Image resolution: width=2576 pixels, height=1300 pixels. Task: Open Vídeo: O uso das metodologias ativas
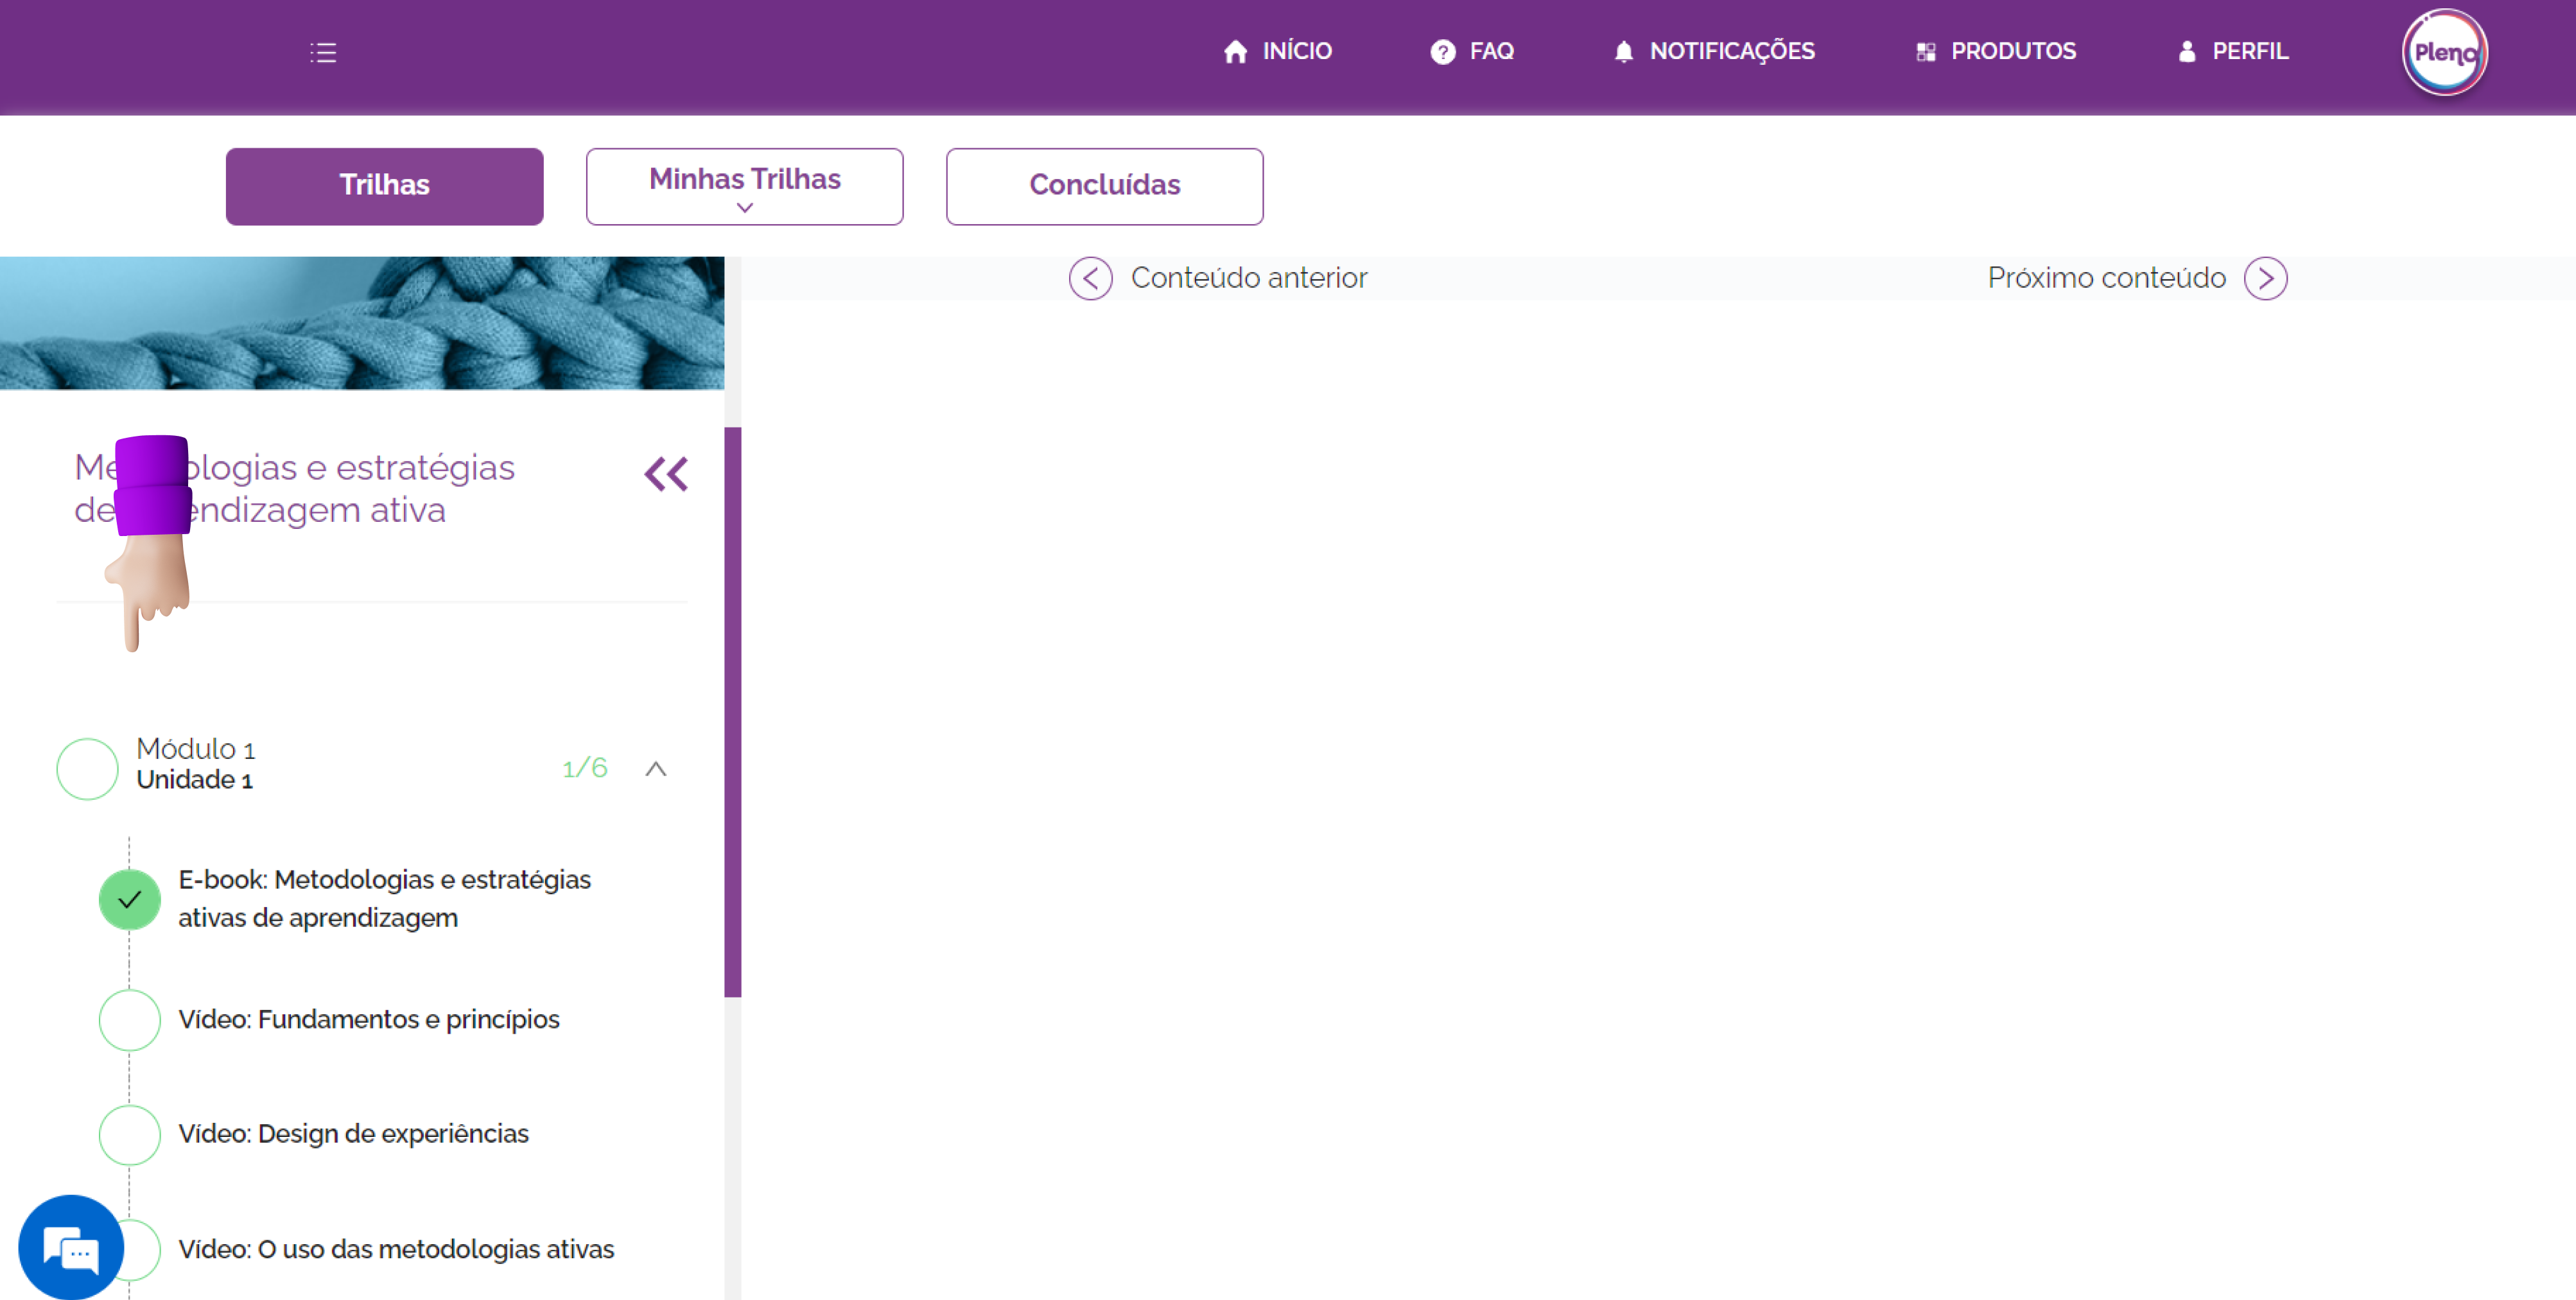(x=396, y=1249)
